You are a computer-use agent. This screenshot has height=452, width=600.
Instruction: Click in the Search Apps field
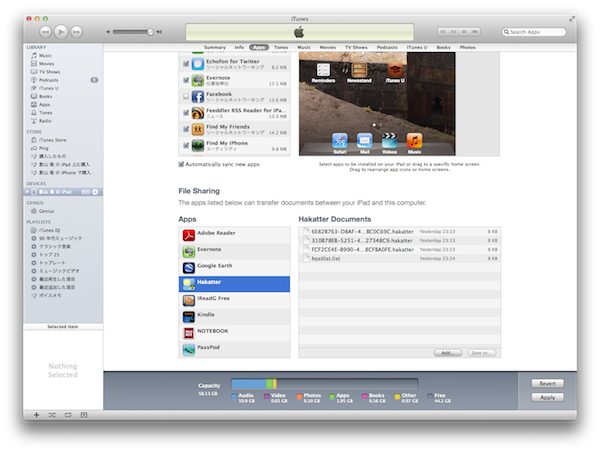click(x=534, y=32)
